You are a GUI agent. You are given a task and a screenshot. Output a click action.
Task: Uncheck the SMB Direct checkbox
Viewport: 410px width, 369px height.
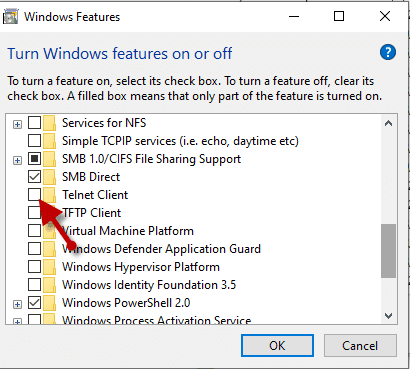click(x=34, y=177)
